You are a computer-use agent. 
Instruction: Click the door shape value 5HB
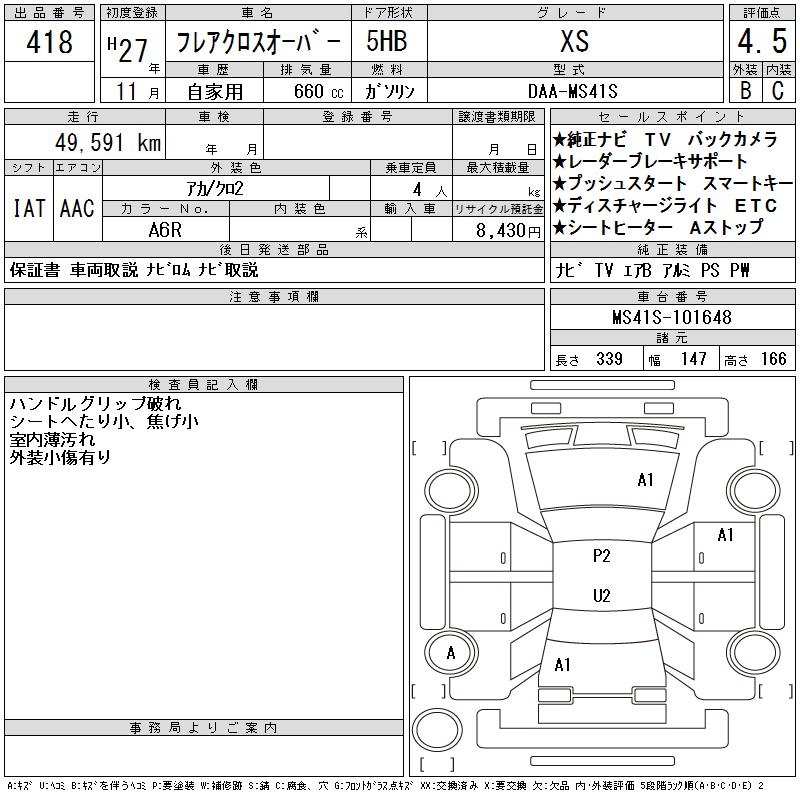pyautogui.click(x=387, y=41)
